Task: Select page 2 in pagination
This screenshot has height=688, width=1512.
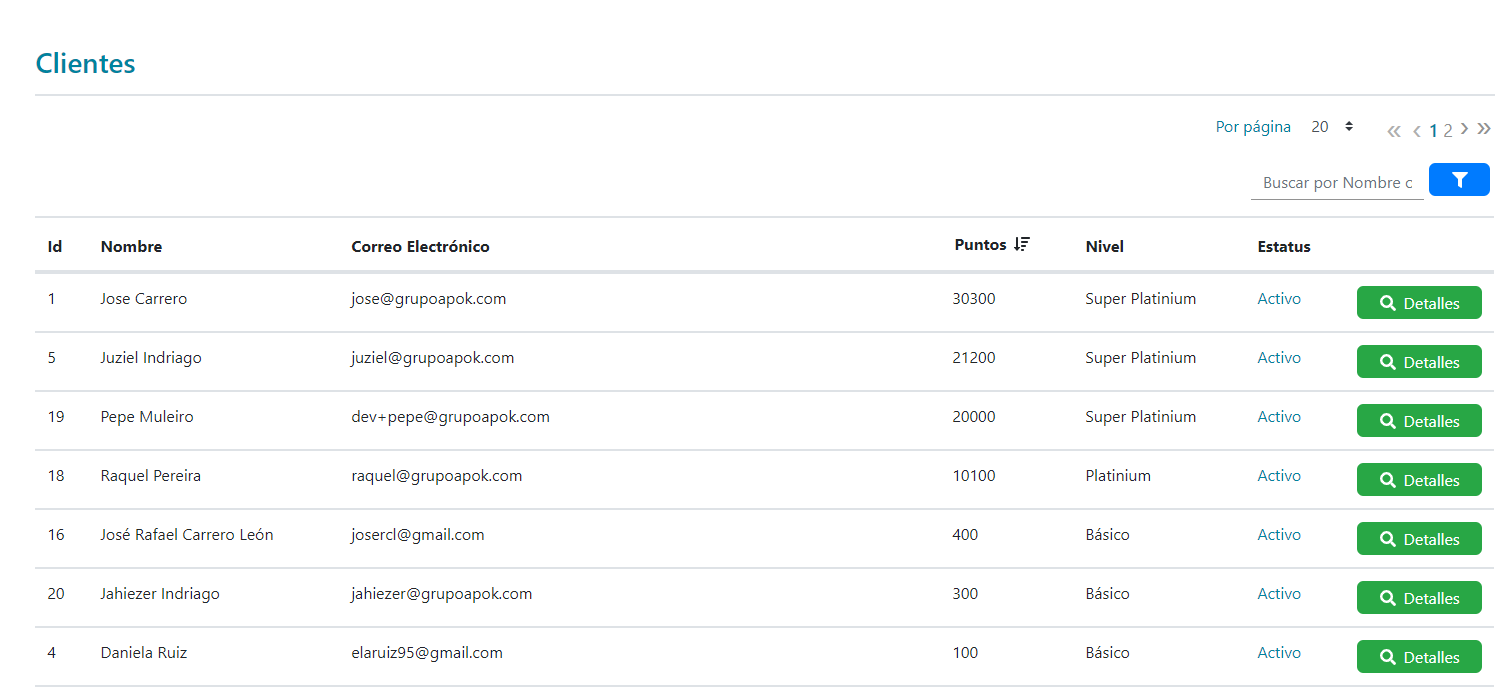Action: (x=1448, y=130)
